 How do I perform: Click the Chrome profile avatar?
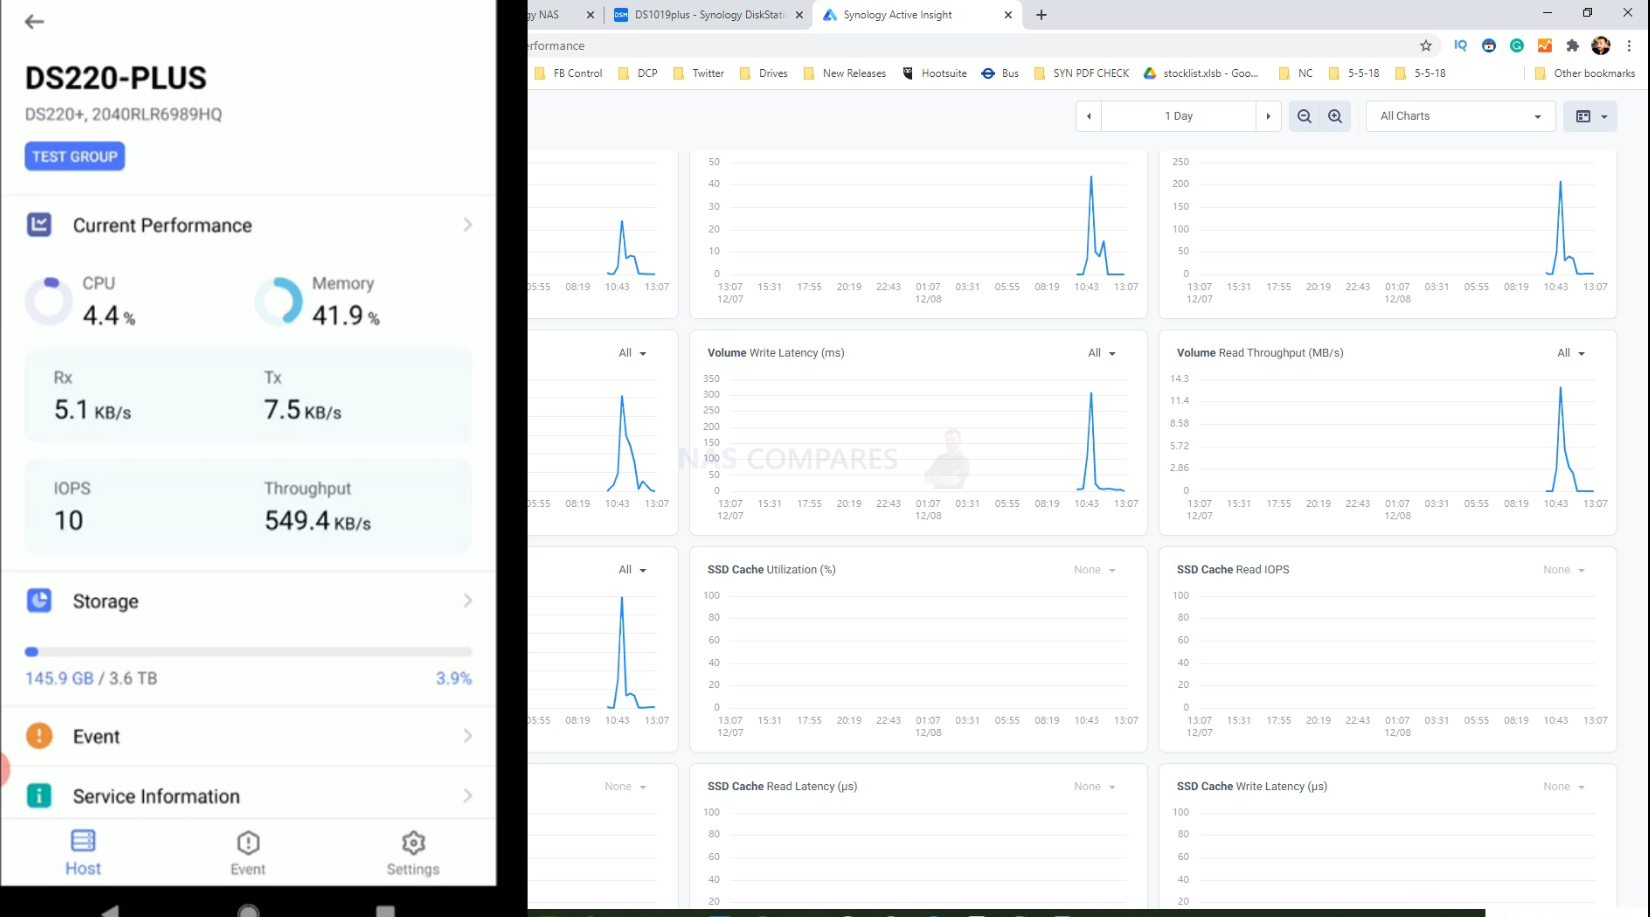tap(1601, 46)
